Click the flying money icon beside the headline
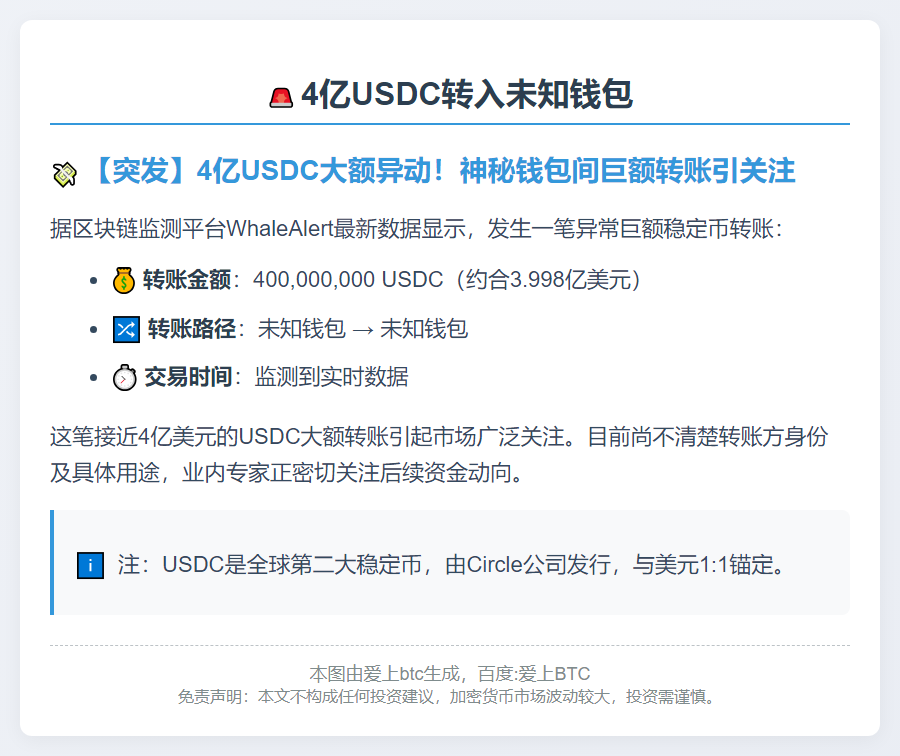This screenshot has height=756, width=900. click(65, 174)
